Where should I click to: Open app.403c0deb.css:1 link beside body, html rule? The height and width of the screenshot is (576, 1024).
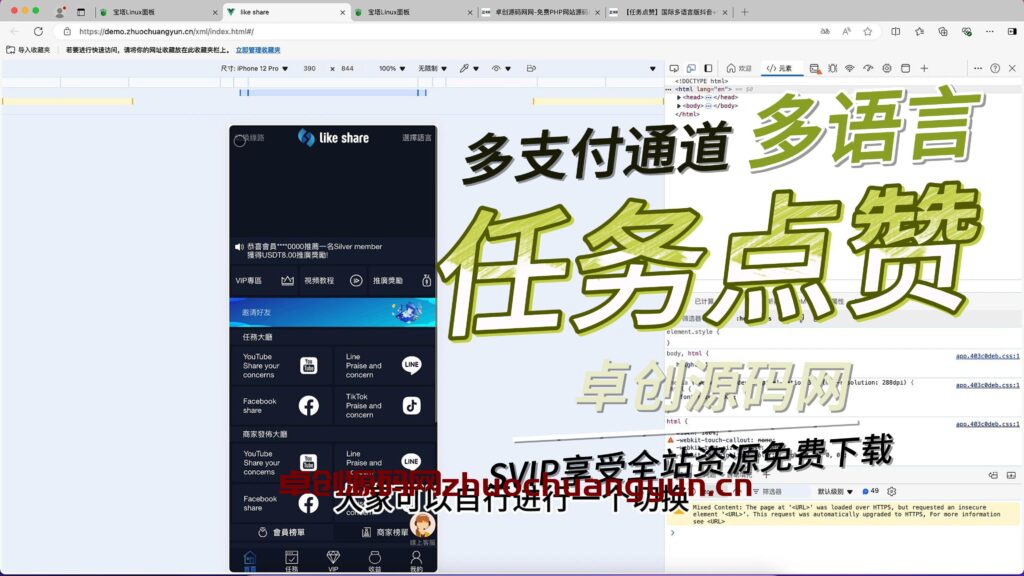pyautogui.click(x=987, y=356)
